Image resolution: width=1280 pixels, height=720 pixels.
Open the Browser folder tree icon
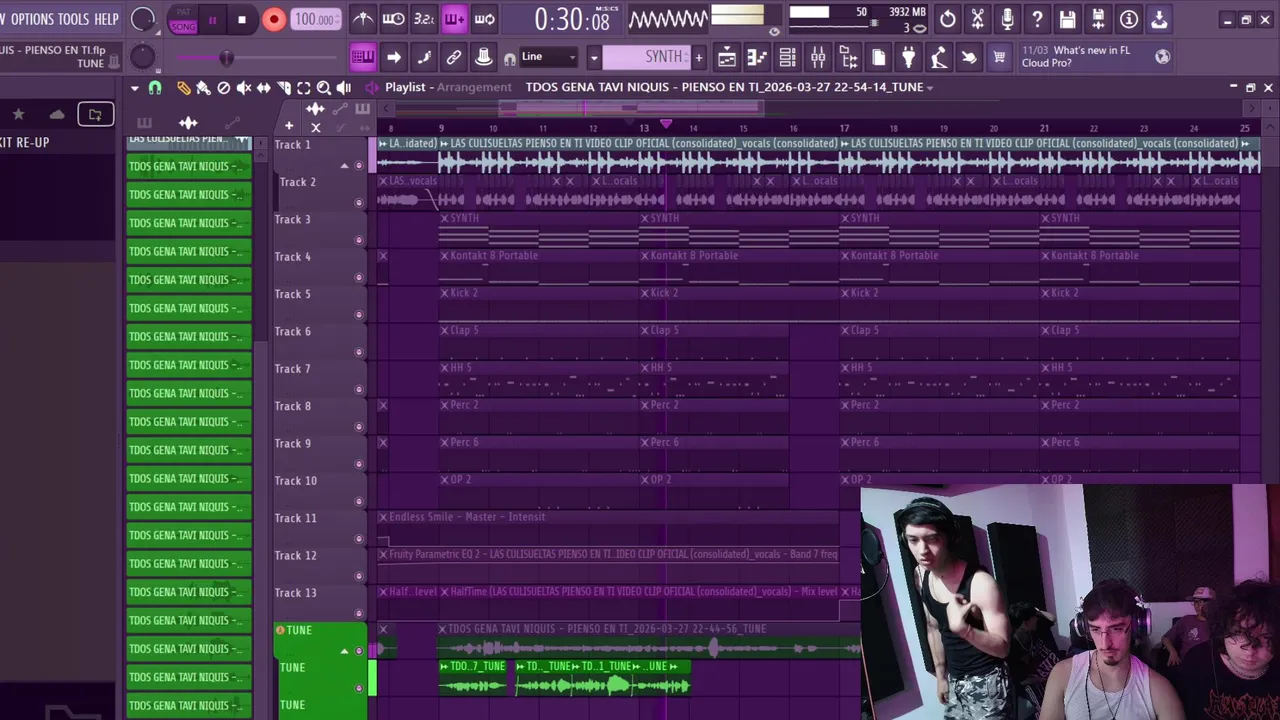tap(848, 57)
